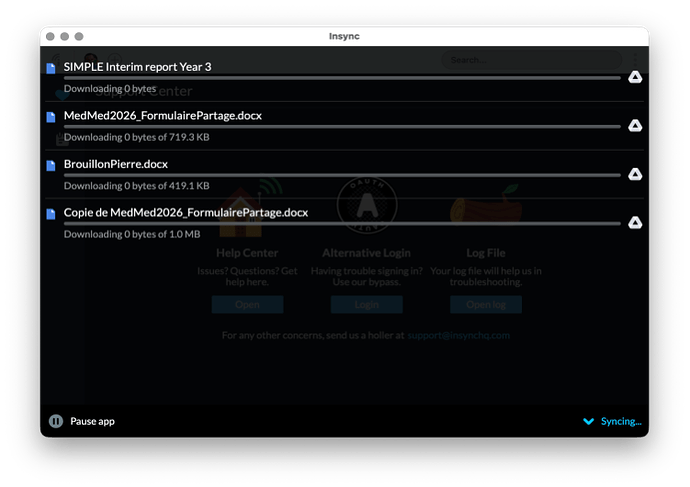690x487 pixels.
Task: Click the dimmed Login button under Alternative Login
Action: click(367, 304)
